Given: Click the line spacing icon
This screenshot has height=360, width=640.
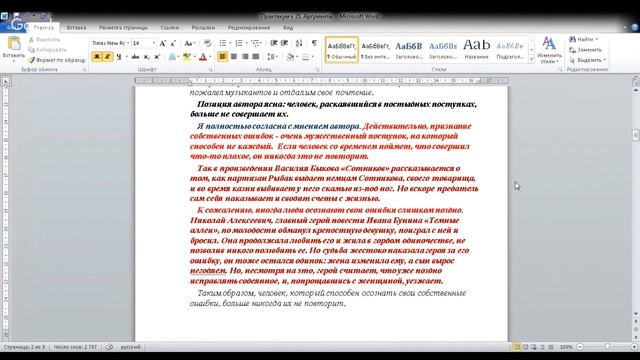Looking at the screenshot, I should pos(271,57).
